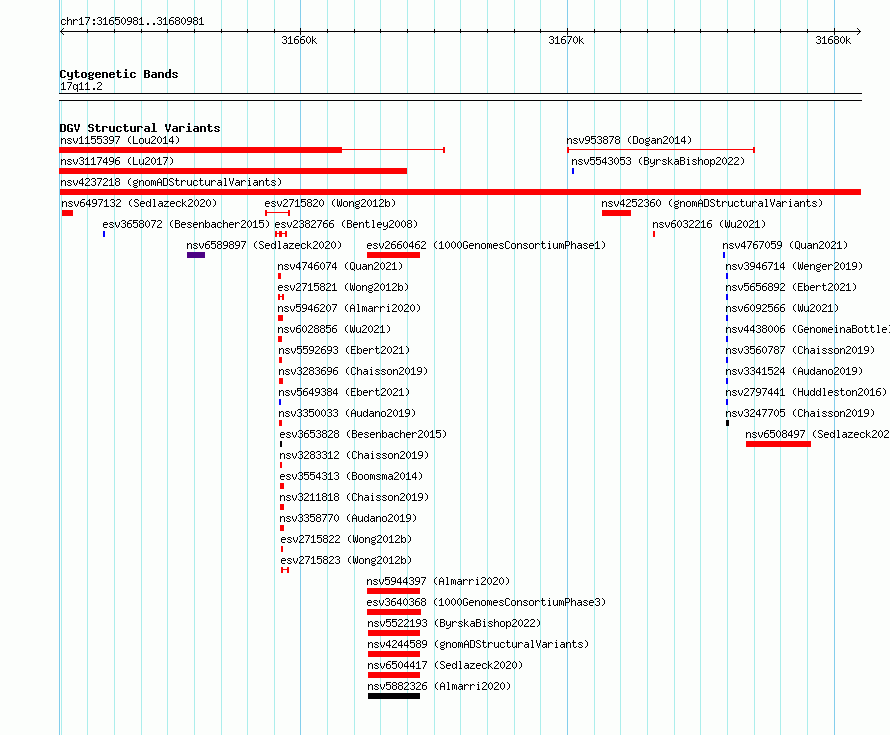This screenshot has height=735, width=890.
Task: Click the chr17:31650981..31680981 region label
Action: (132, 22)
